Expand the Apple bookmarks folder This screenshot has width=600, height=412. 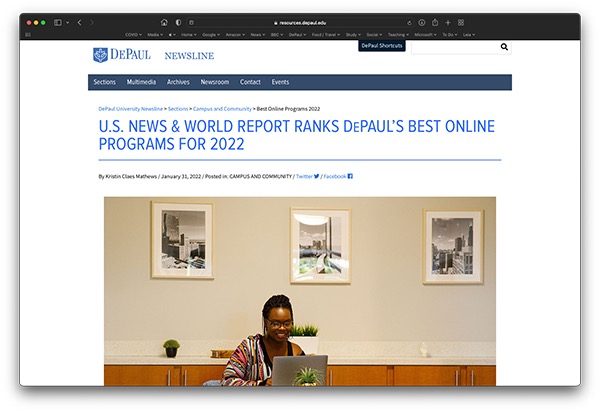(x=172, y=34)
